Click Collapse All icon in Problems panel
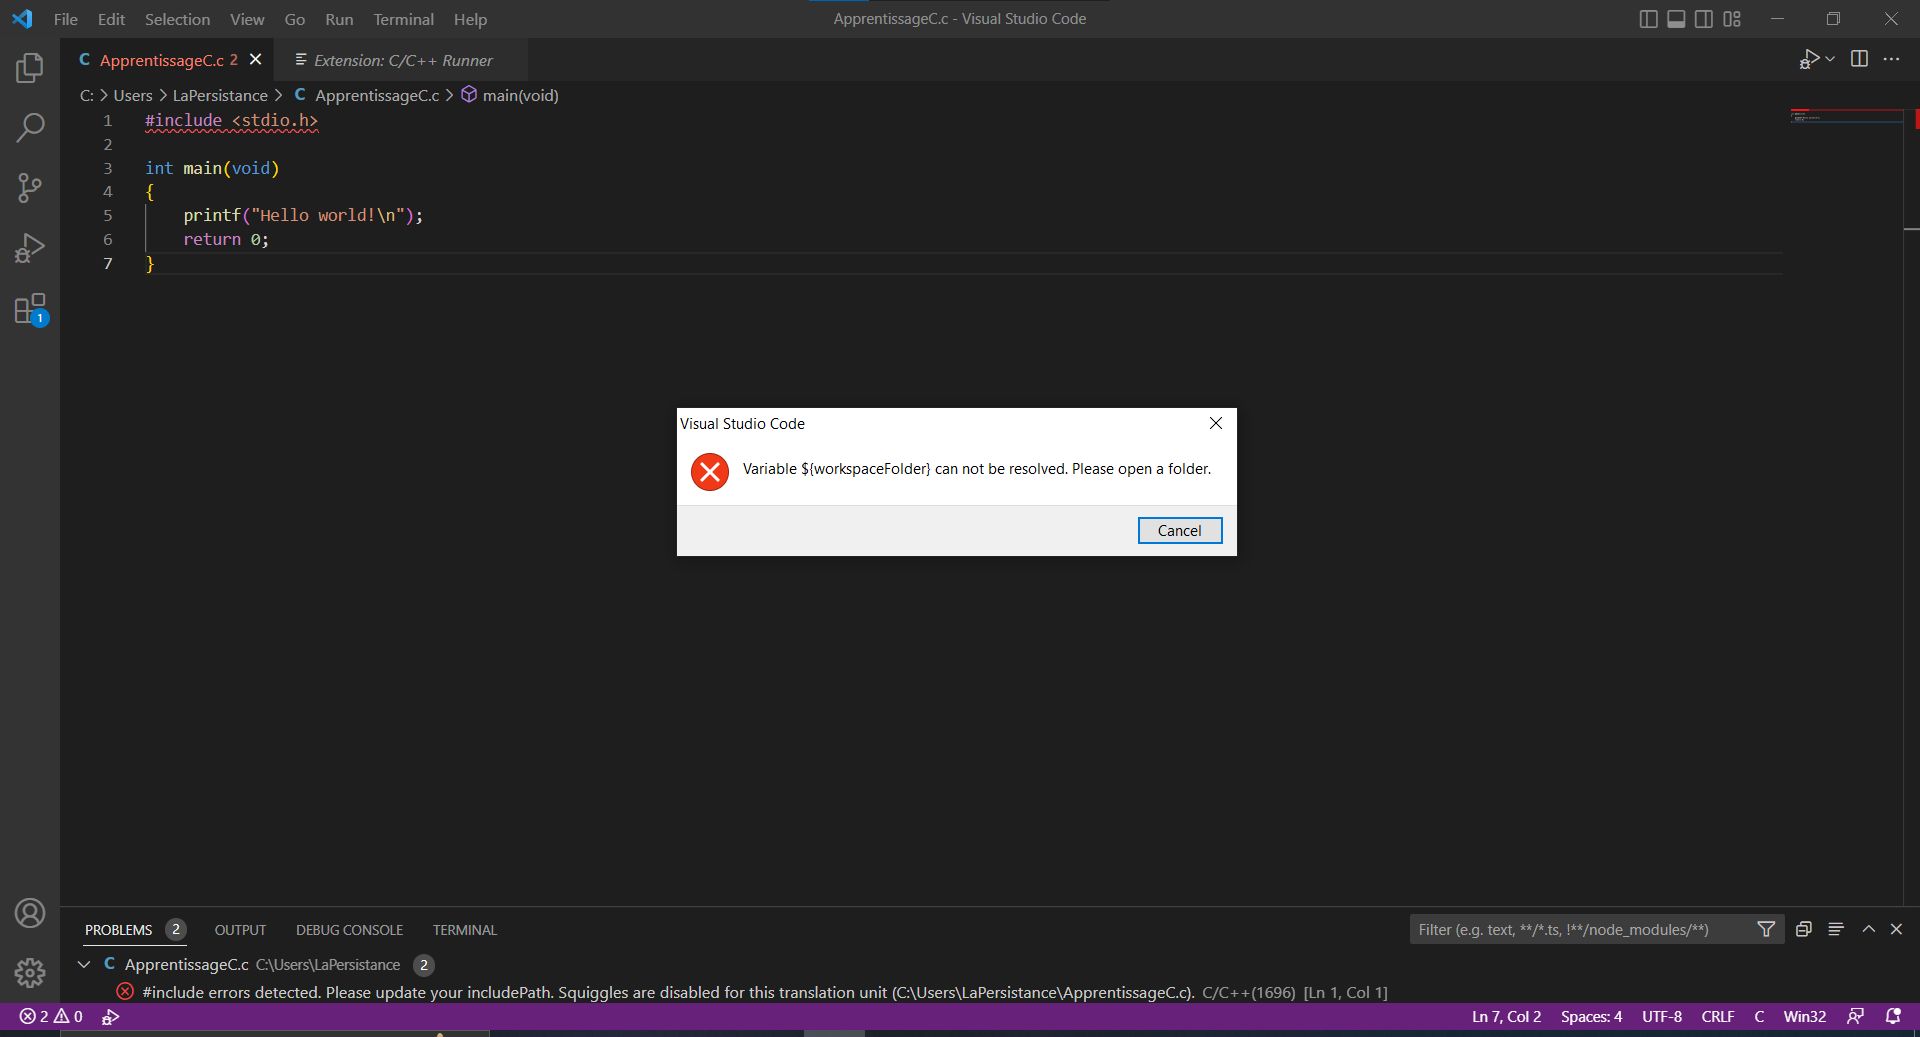This screenshot has height=1037, width=1920. point(1804,929)
